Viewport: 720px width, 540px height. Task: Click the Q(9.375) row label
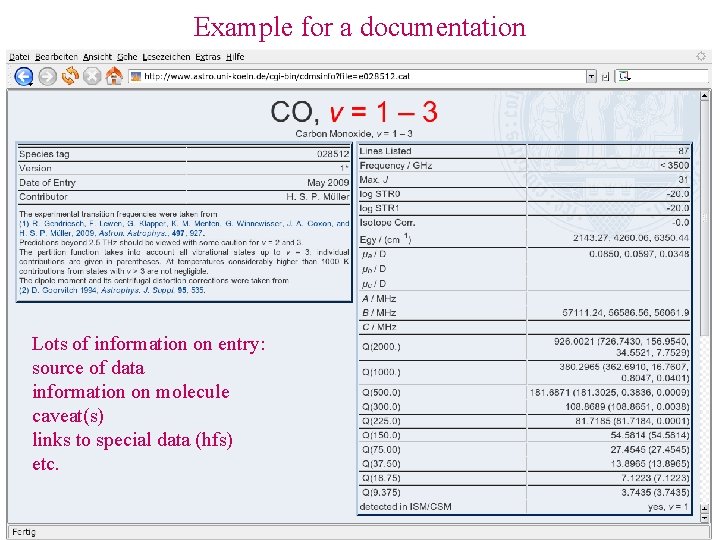[381, 493]
